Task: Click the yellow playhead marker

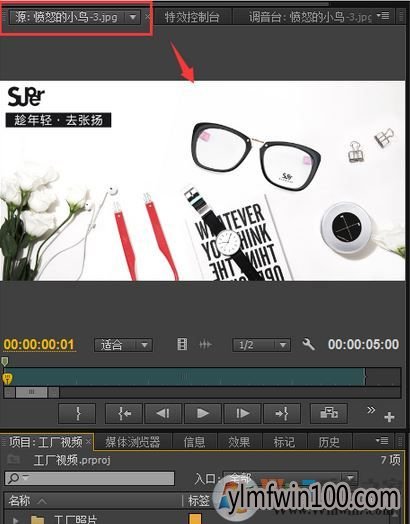Action: click(x=7, y=379)
